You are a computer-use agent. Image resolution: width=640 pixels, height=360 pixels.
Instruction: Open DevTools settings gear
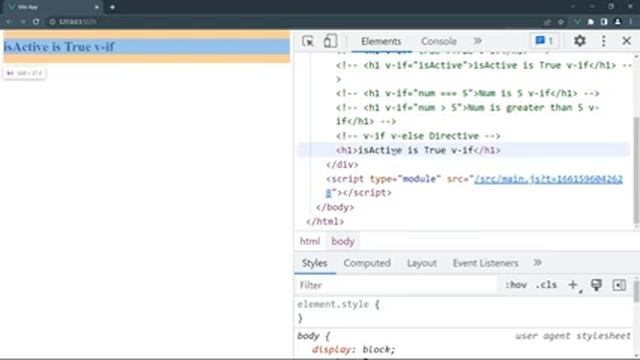tap(580, 41)
